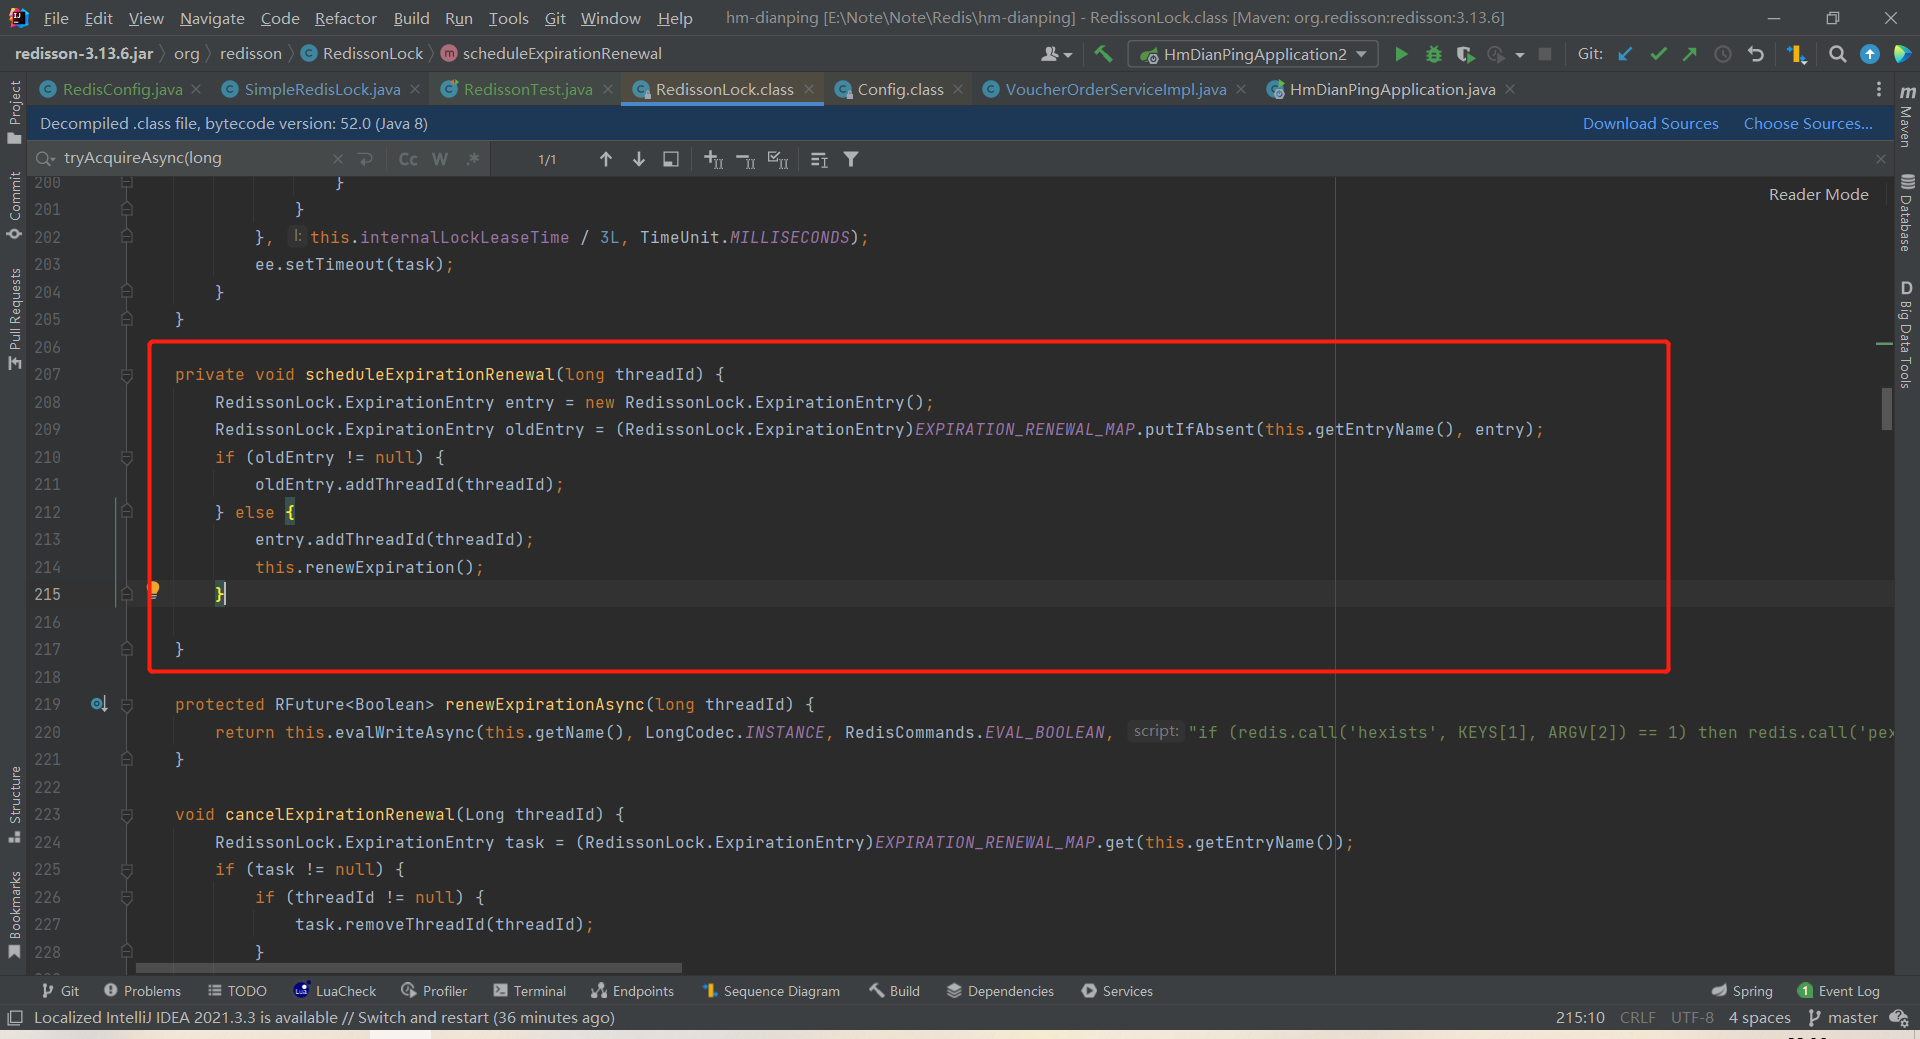Switch to SimpleRedisLock.java tab
The image size is (1920, 1039).
(x=322, y=89)
